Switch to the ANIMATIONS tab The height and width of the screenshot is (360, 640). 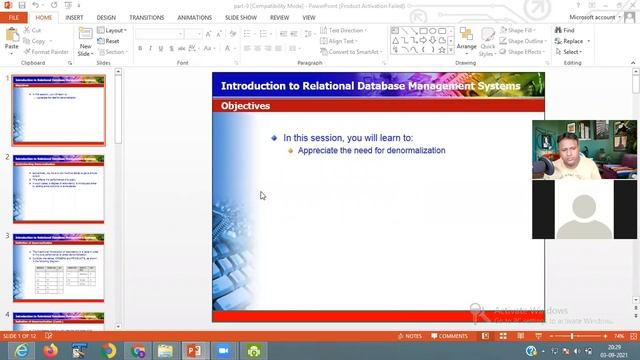pyautogui.click(x=195, y=18)
